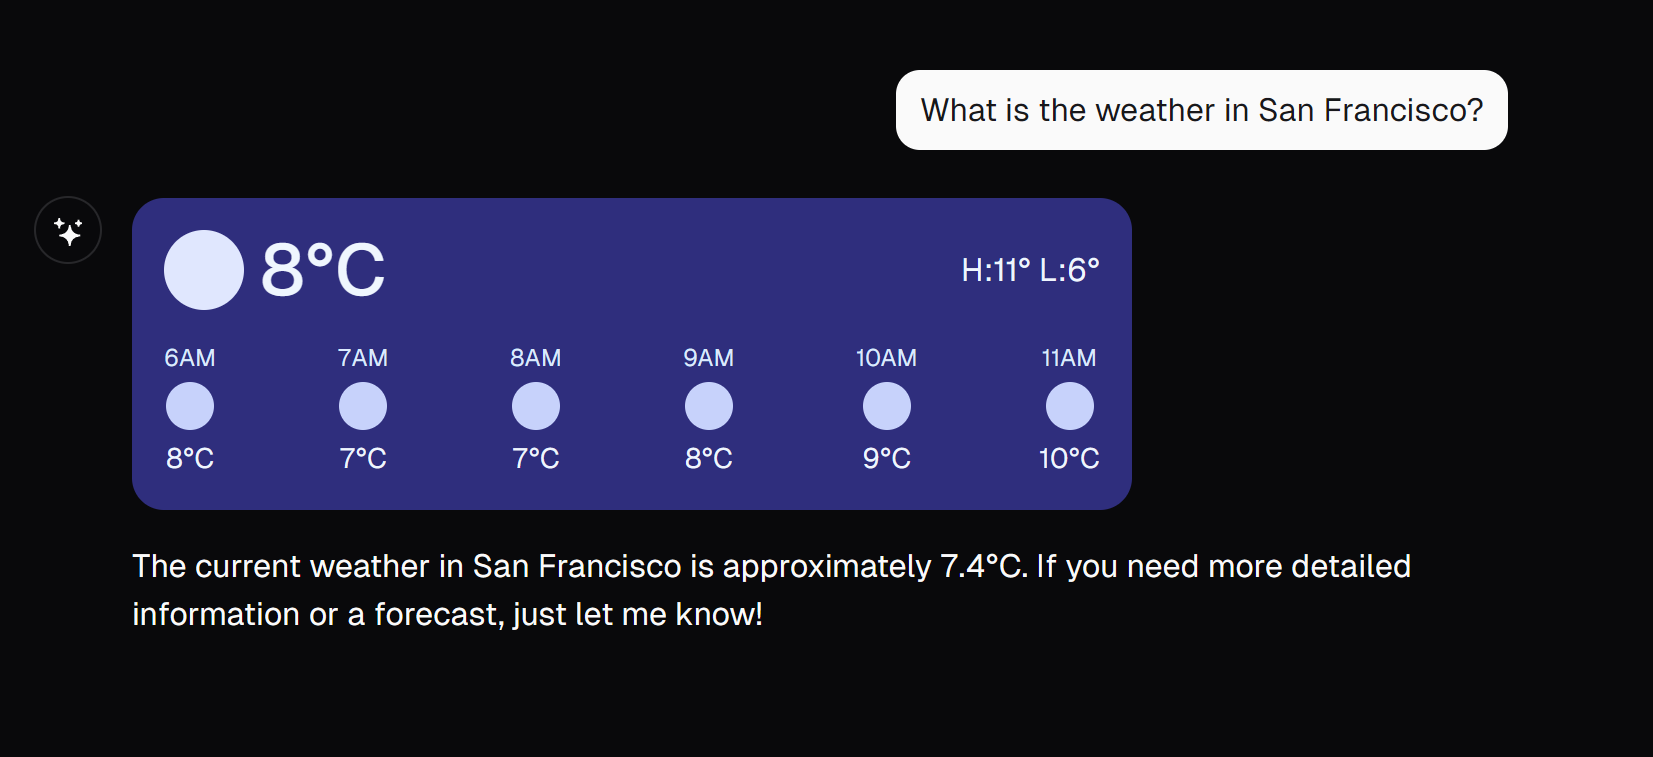Click the 10°C forecast under 11AM
Screen dimensions: 1653x757
click(1069, 458)
